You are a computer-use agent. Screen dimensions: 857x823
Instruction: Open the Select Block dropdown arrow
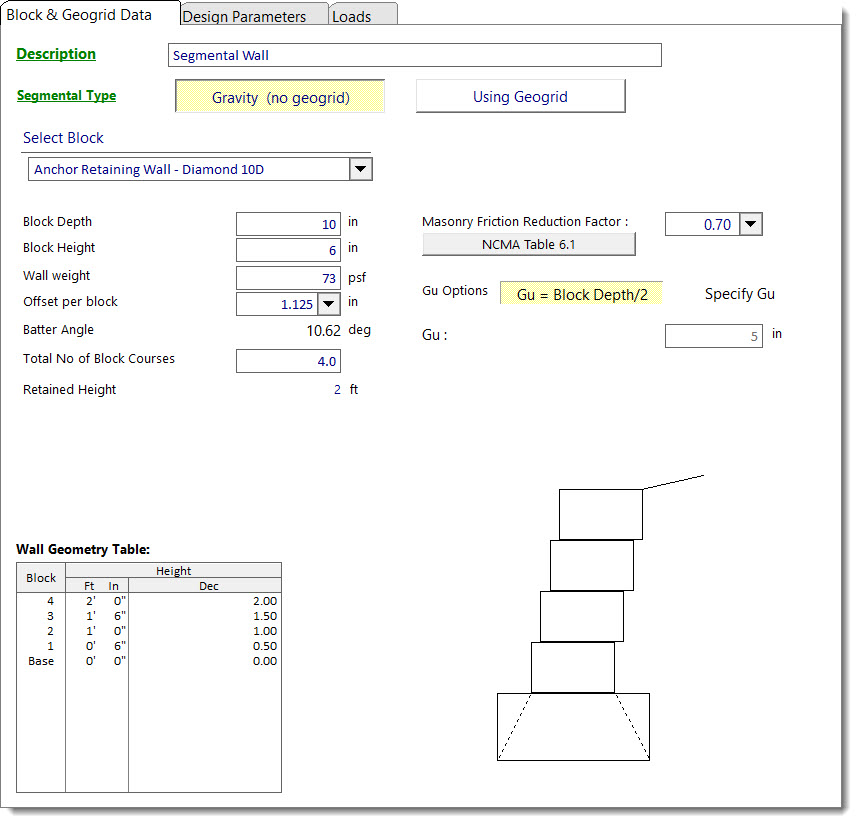pyautogui.click(x=360, y=170)
